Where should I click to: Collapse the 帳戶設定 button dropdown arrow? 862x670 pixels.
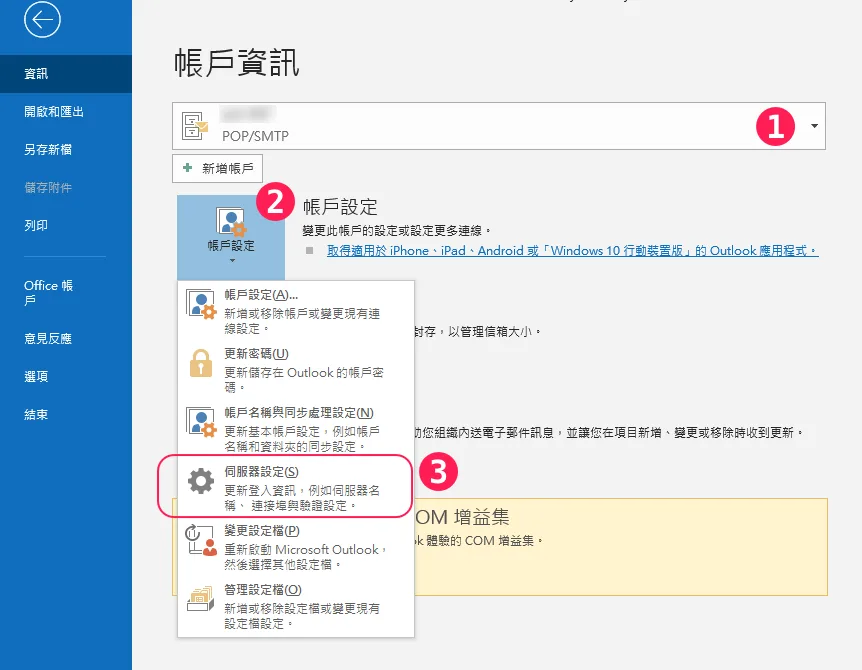(x=231, y=261)
